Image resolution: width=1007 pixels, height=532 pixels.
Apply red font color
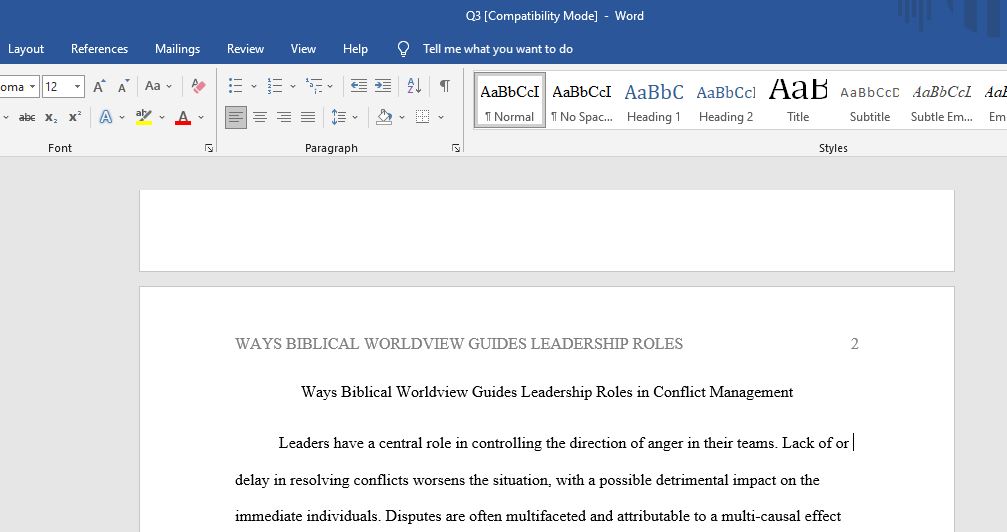click(183, 117)
